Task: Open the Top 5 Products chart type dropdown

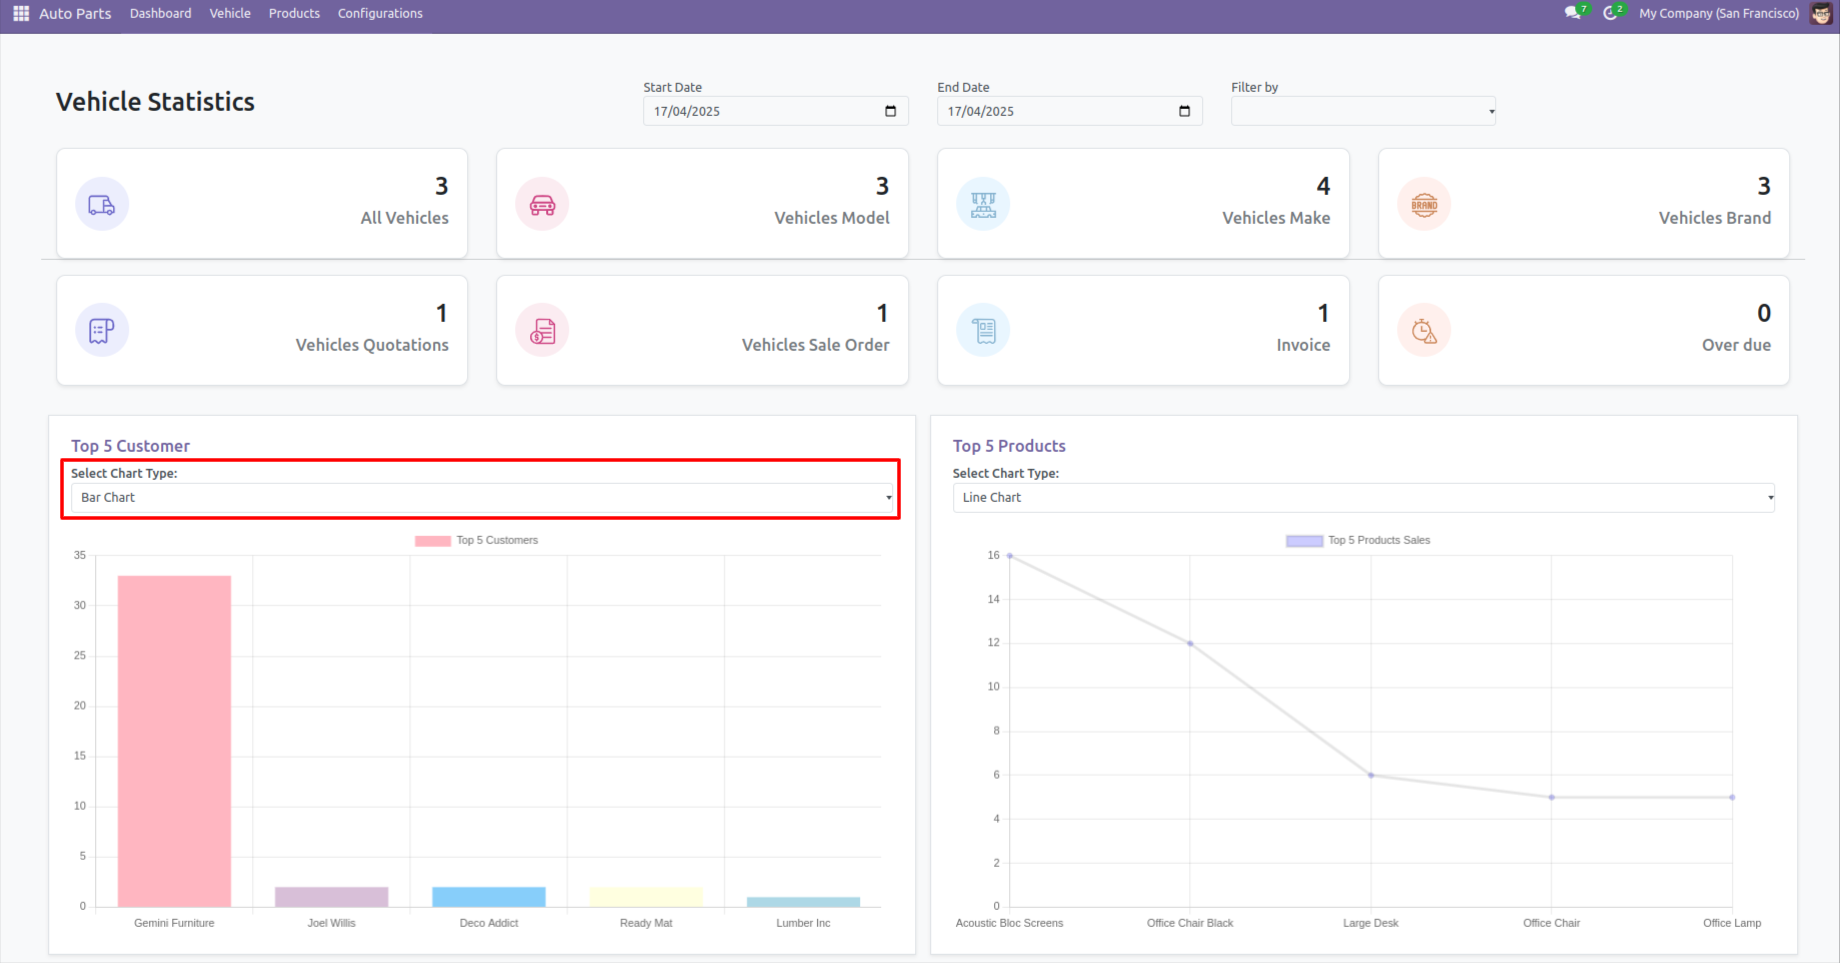Action: pos(1364,498)
